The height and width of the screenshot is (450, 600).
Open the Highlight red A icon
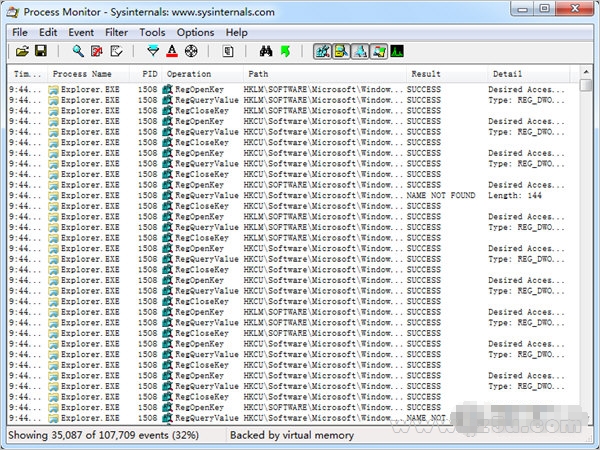click(x=172, y=51)
